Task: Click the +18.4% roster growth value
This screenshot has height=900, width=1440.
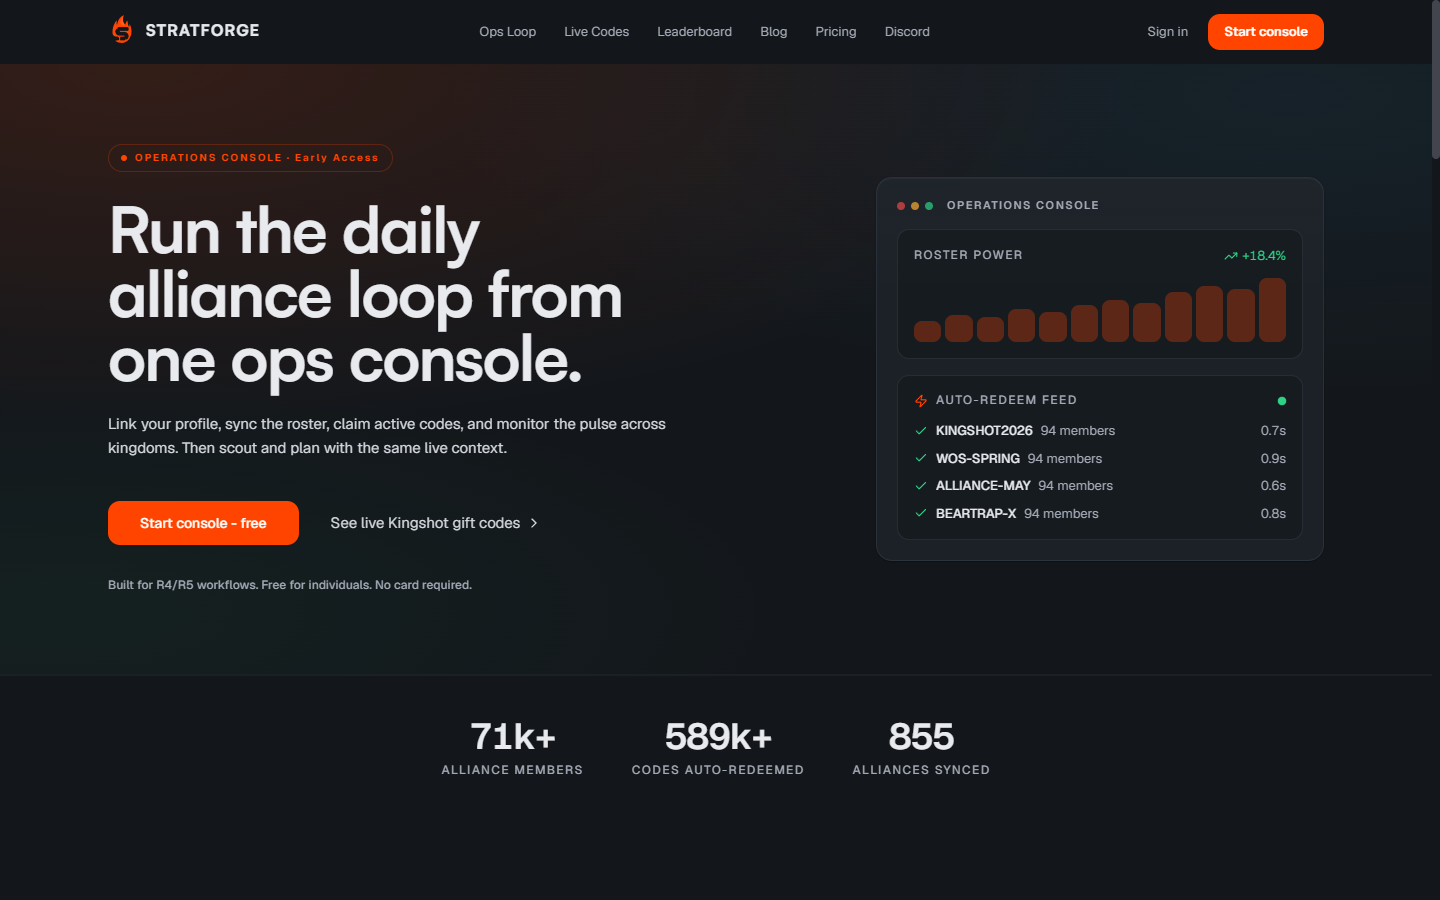Action: [1264, 256]
